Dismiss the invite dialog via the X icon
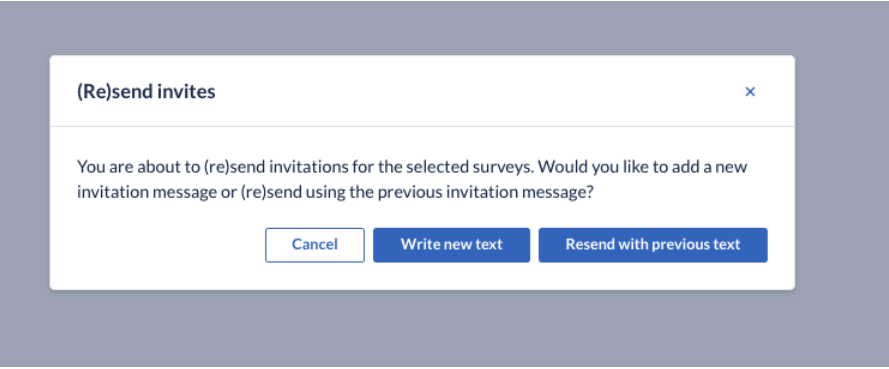889x369 pixels. point(750,92)
